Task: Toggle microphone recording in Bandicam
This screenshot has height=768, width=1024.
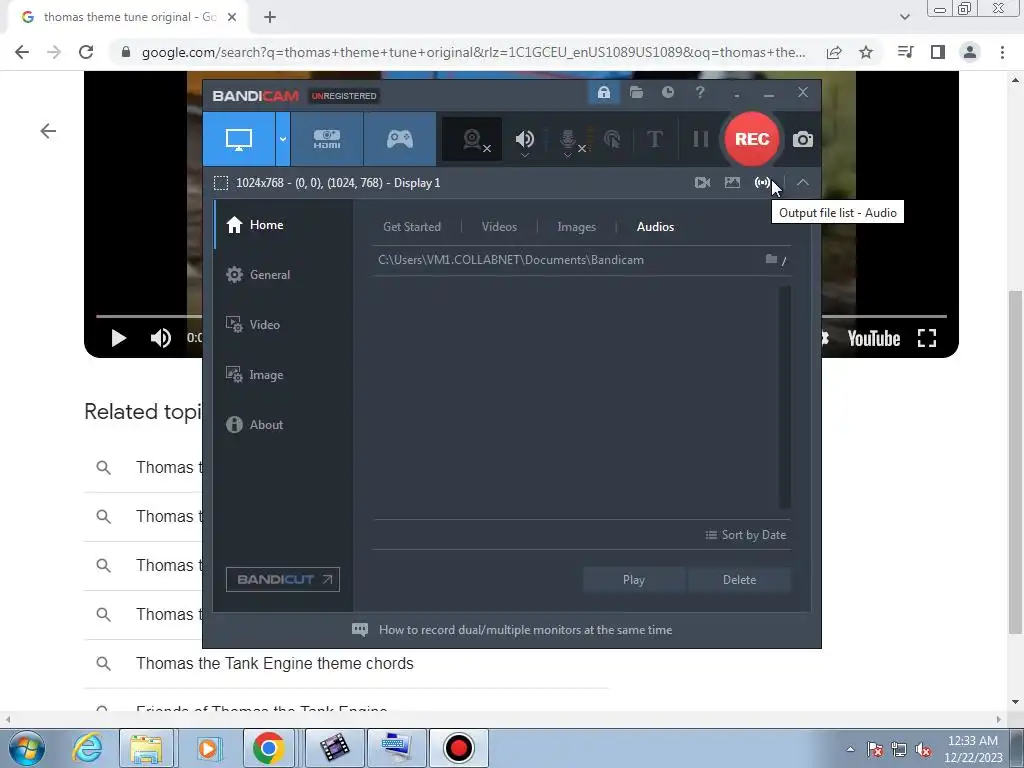Action: (x=568, y=140)
